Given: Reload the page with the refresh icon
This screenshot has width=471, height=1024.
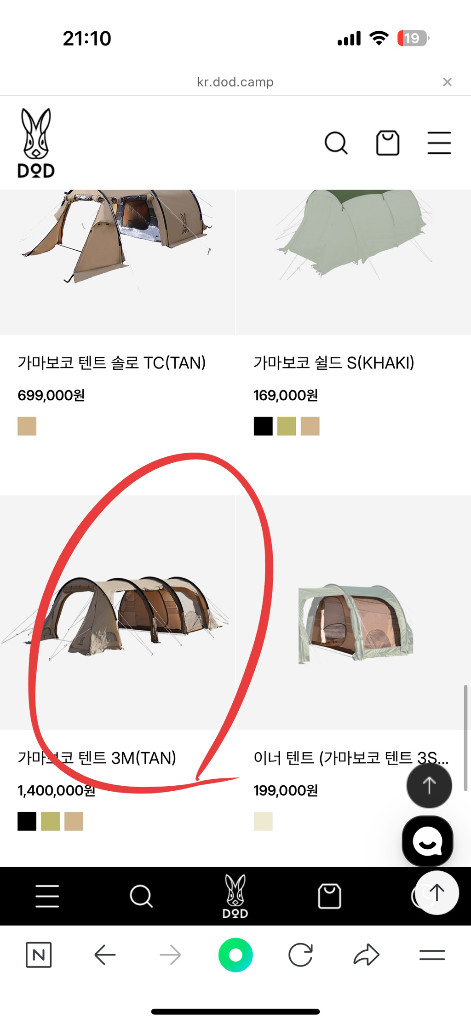Looking at the screenshot, I should tap(300, 956).
